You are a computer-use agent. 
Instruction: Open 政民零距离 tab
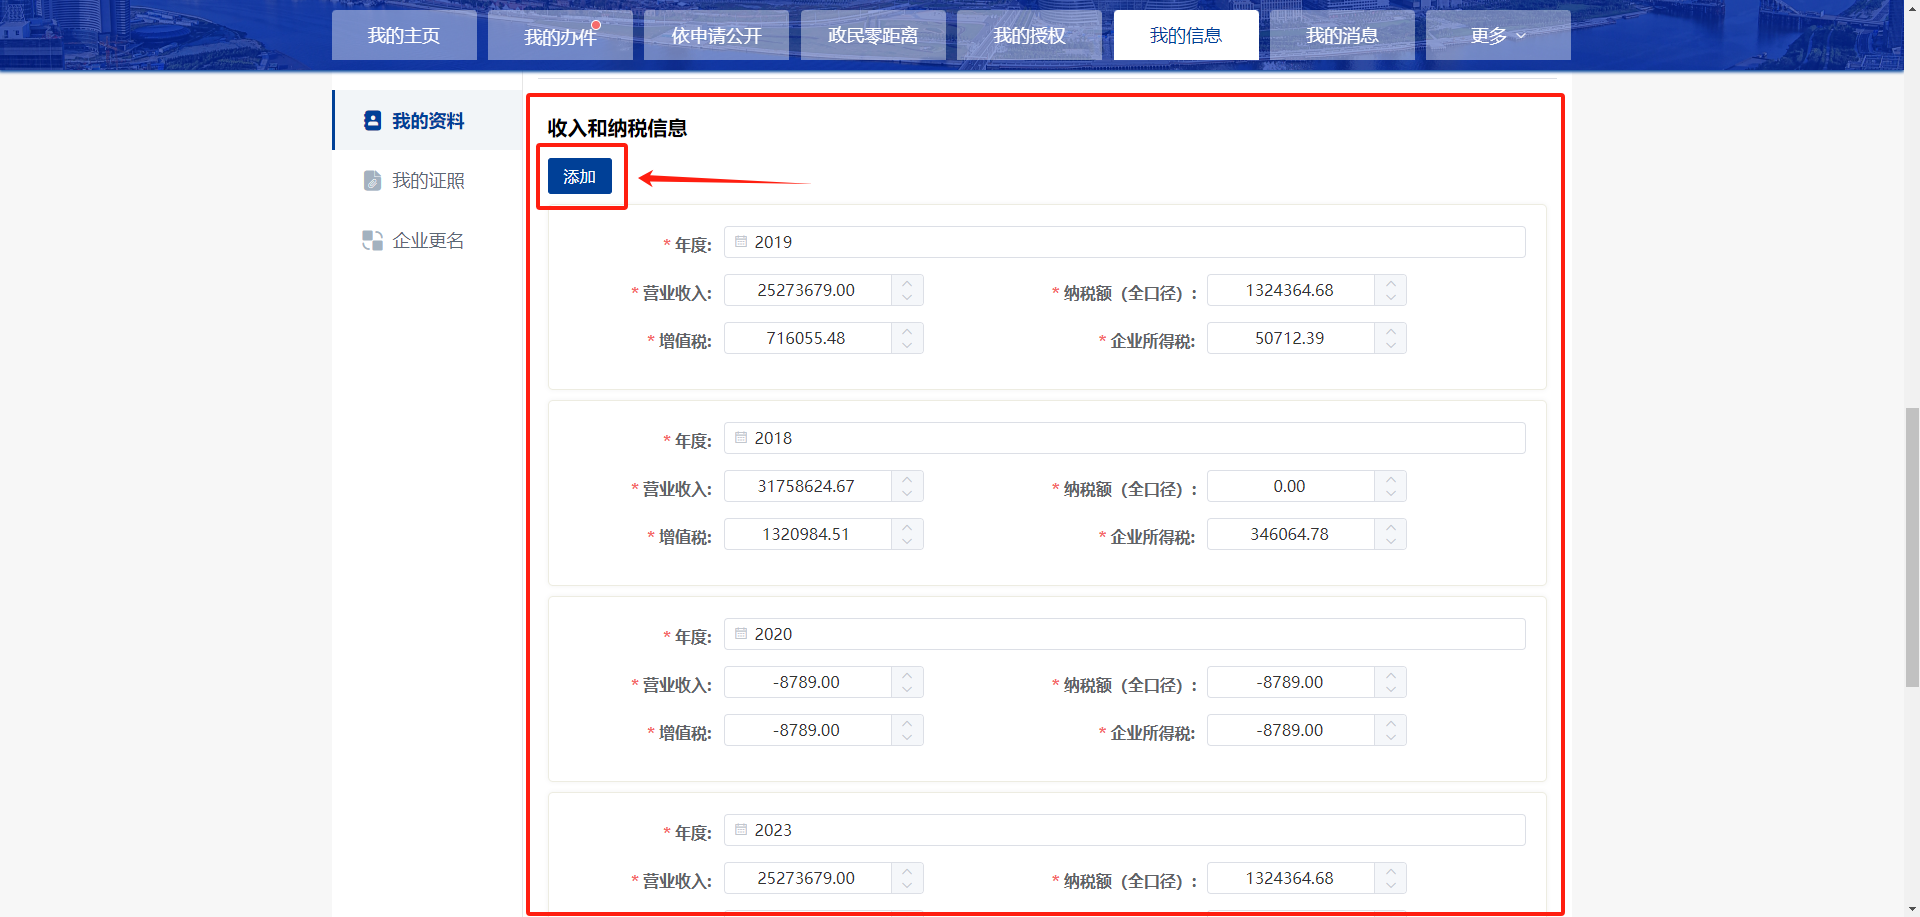873,35
